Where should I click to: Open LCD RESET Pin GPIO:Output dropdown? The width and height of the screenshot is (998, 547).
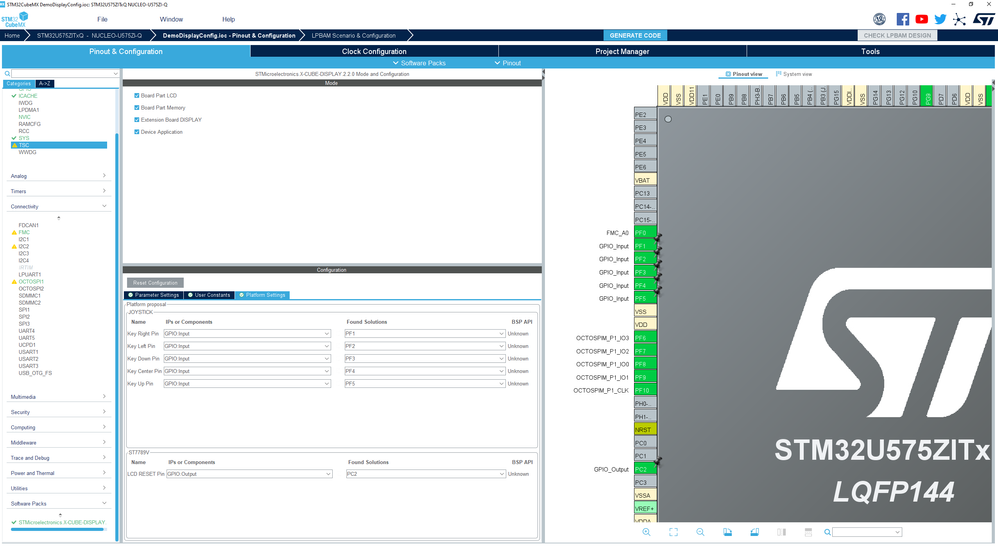pos(249,474)
